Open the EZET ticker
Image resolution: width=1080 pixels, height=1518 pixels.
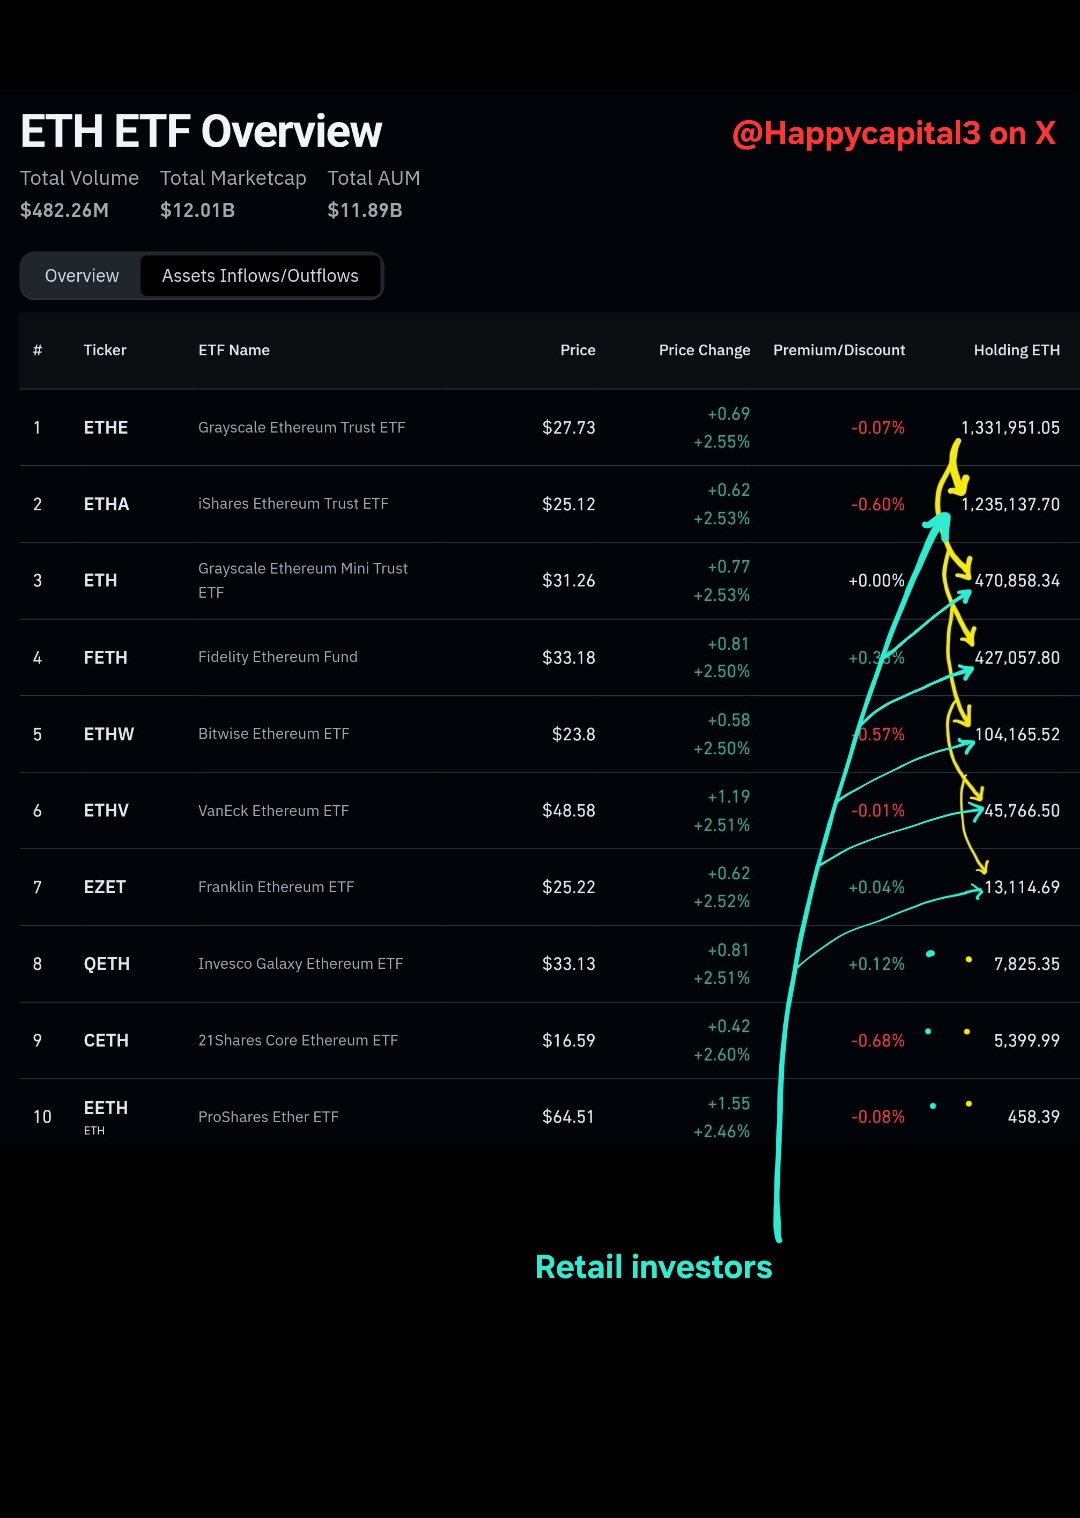105,887
